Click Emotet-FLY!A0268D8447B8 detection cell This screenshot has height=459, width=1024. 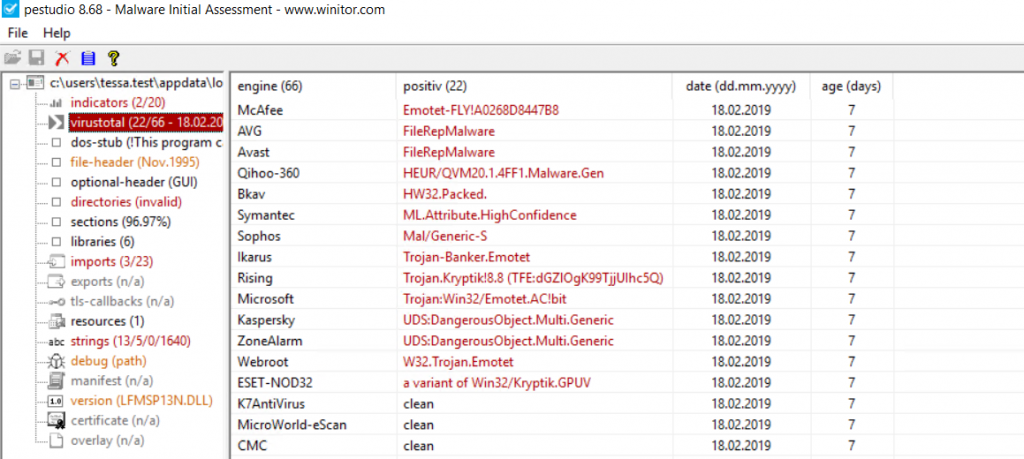pos(481,110)
